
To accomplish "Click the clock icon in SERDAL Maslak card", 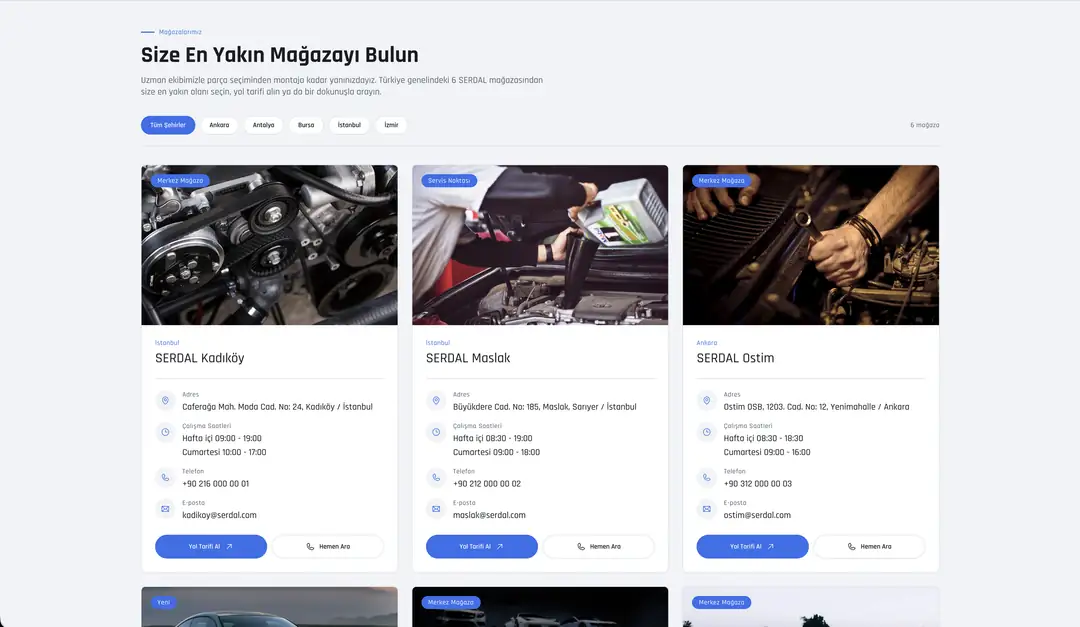I will (436, 432).
